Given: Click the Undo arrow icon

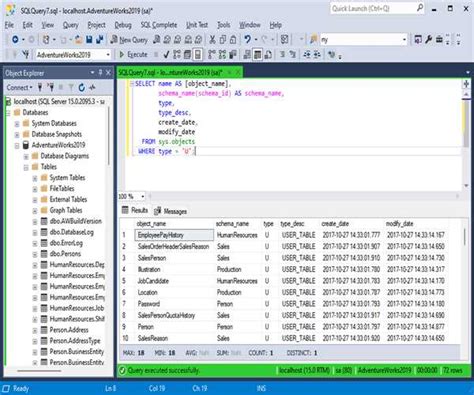Looking at the screenshot, I should point(247,40).
